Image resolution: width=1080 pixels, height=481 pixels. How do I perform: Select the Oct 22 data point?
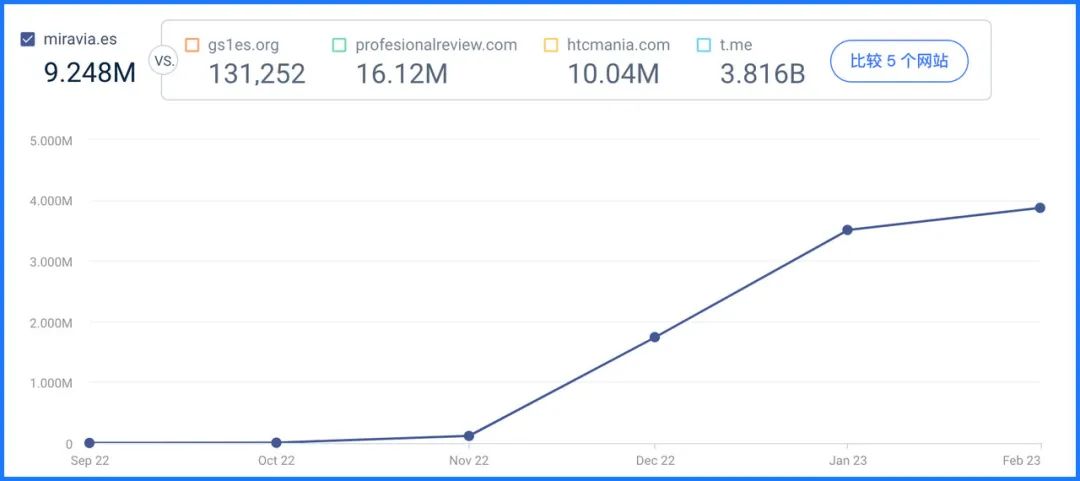pos(276,442)
